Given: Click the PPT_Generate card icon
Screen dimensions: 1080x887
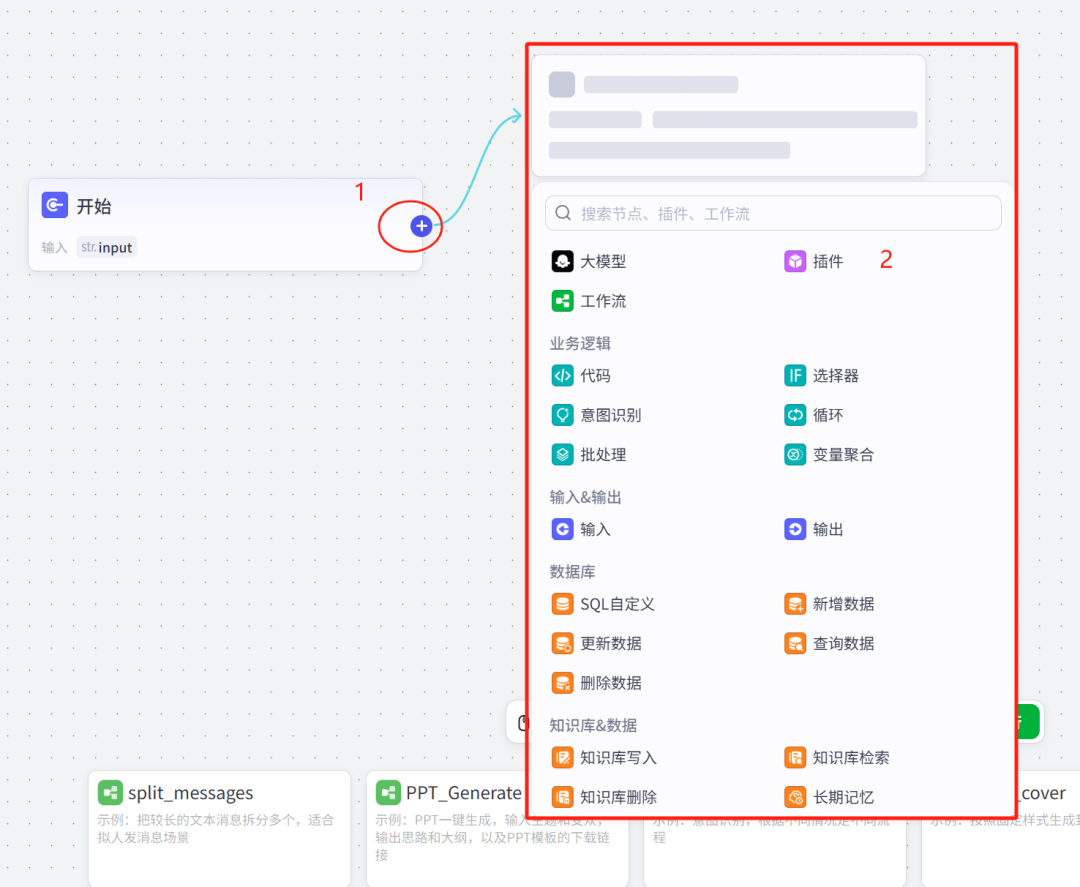Looking at the screenshot, I should point(388,793).
